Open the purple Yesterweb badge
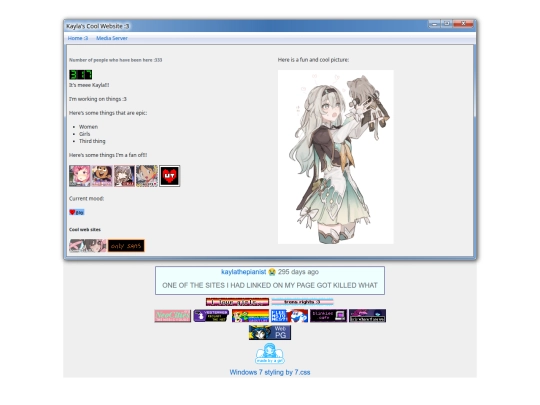Viewport: 540px width, 405px height. coord(211,316)
